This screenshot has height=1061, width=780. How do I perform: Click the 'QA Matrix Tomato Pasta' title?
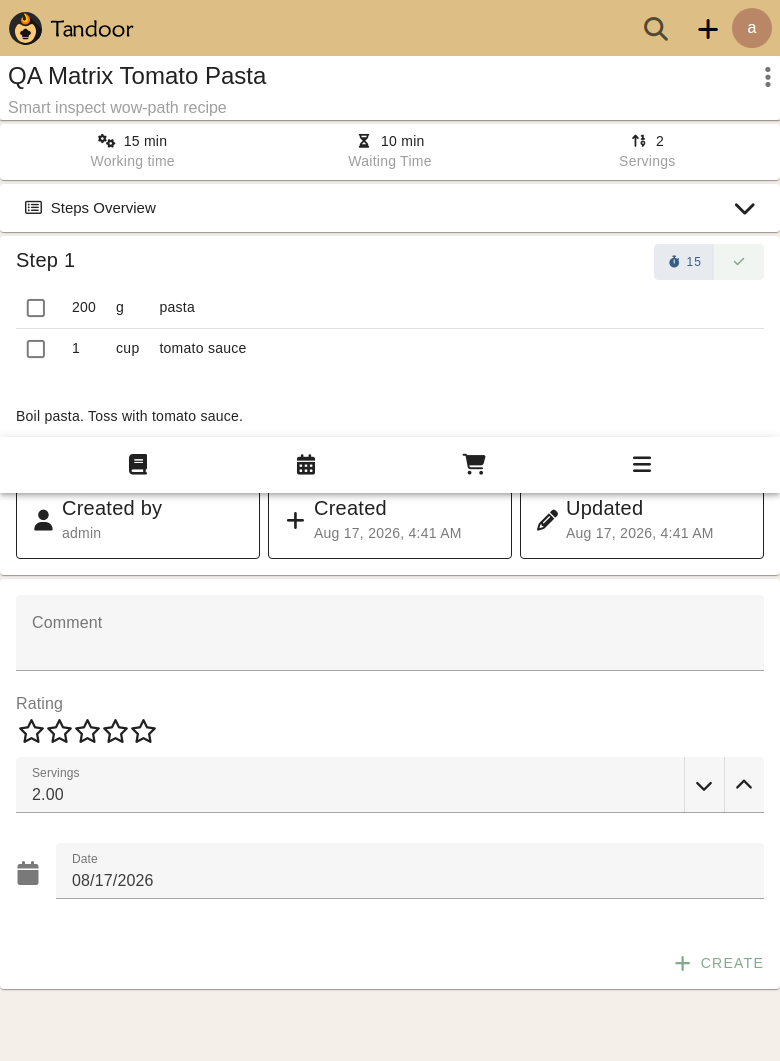tap(137, 76)
